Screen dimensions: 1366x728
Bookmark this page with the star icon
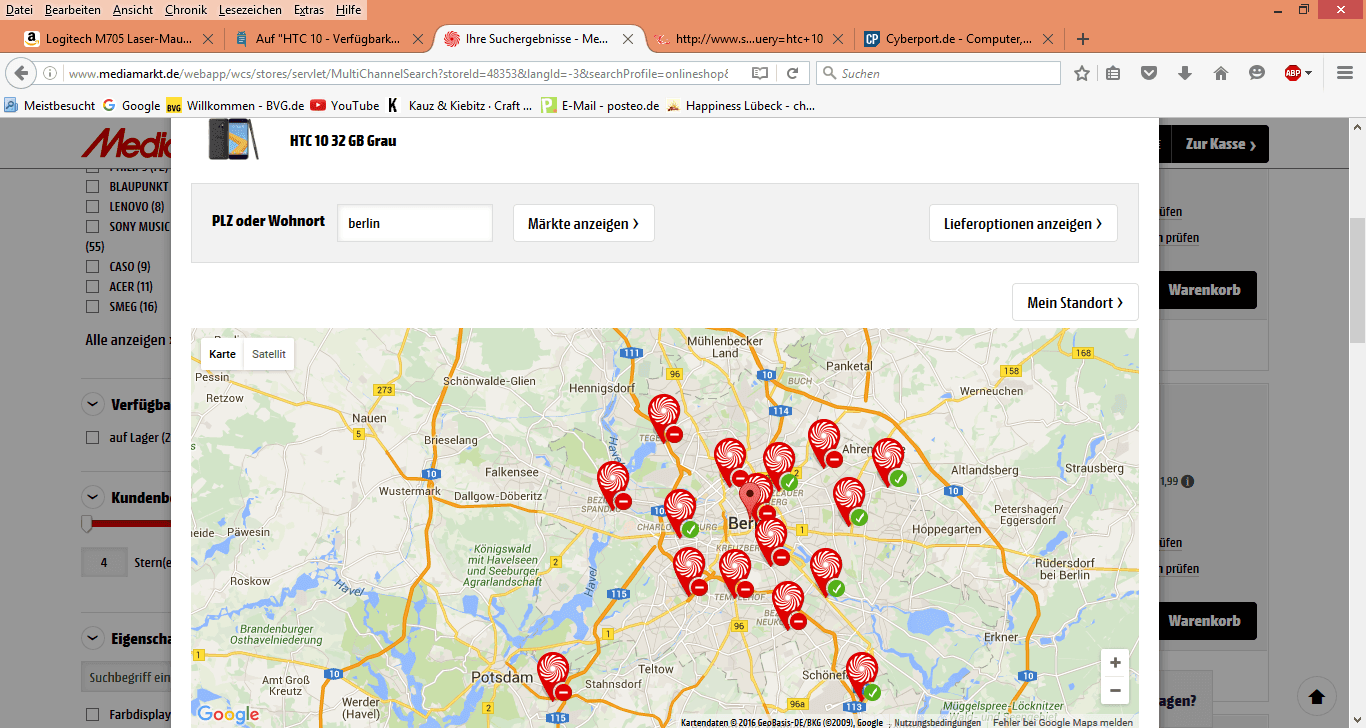[x=1082, y=73]
